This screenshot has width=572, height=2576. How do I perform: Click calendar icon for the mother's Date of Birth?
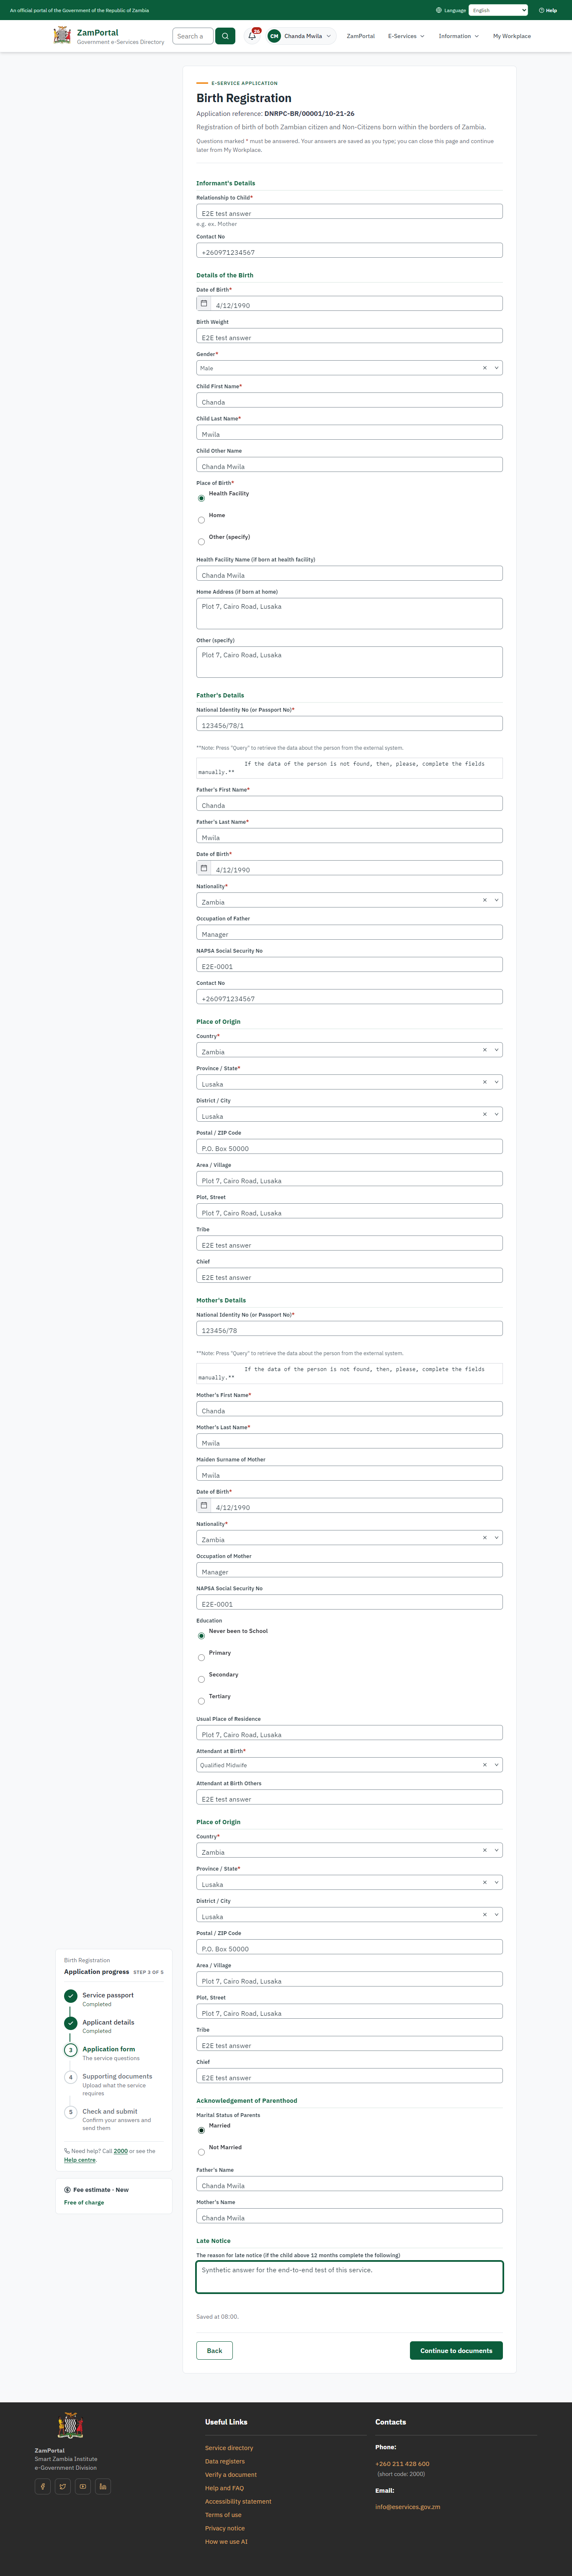click(204, 1505)
